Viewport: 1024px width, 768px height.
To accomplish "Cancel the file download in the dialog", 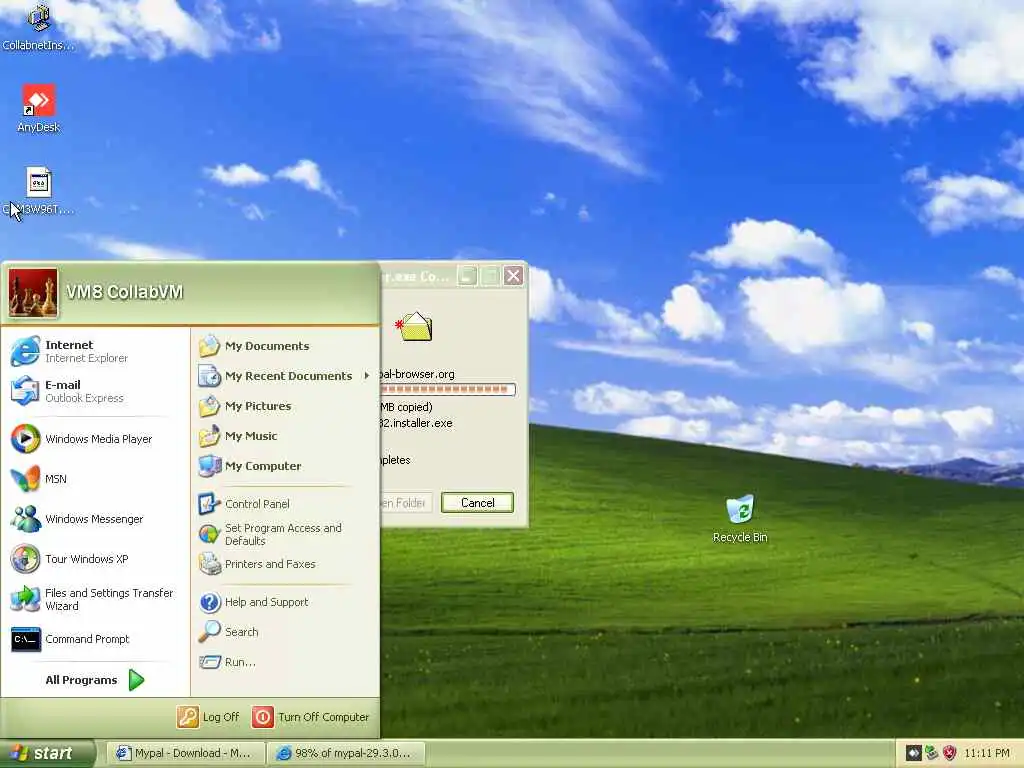I will coord(477,503).
